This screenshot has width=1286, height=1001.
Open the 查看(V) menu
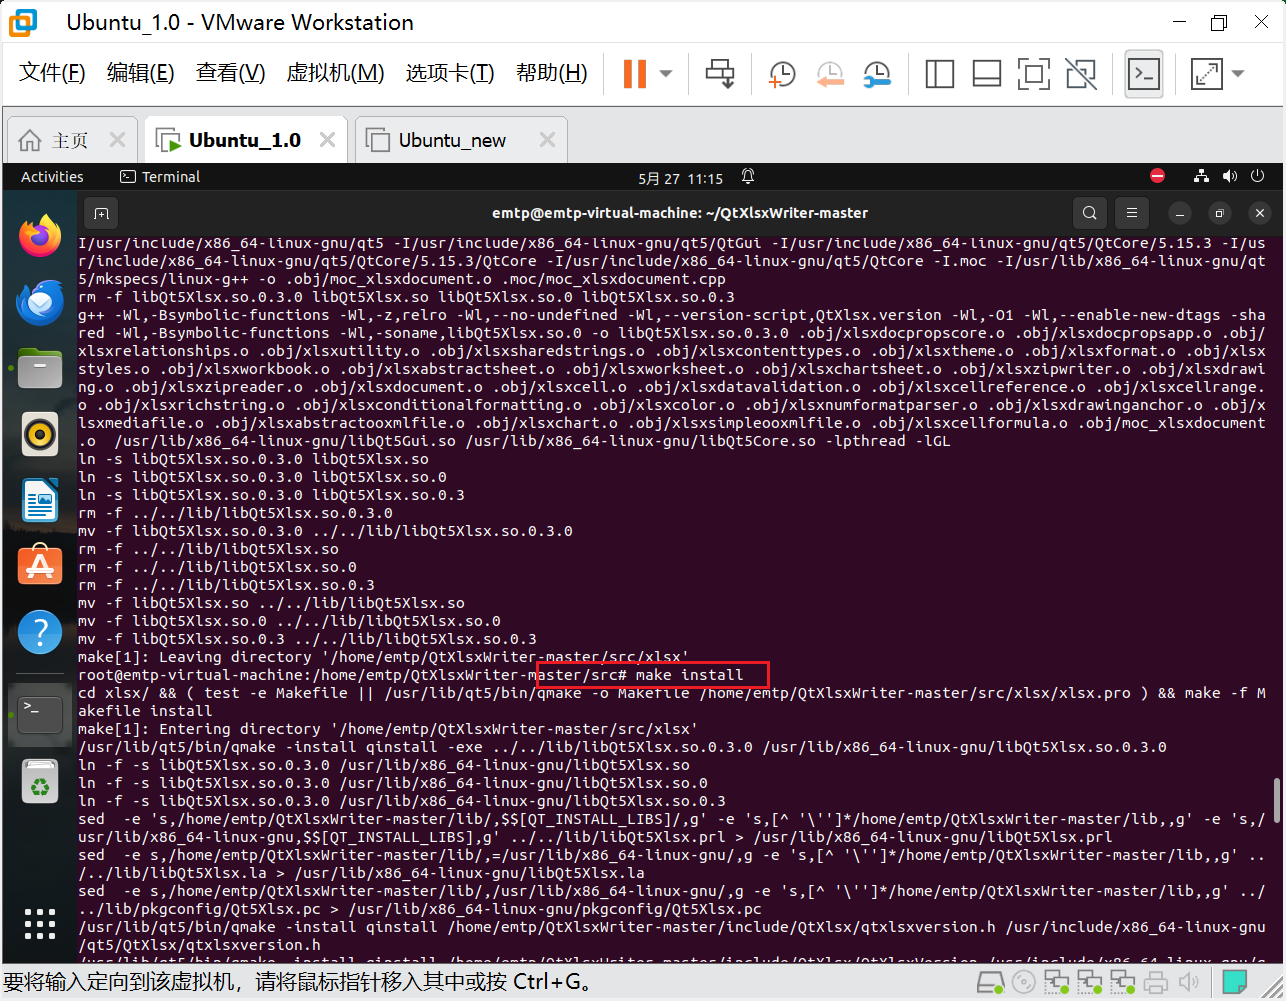click(x=230, y=73)
